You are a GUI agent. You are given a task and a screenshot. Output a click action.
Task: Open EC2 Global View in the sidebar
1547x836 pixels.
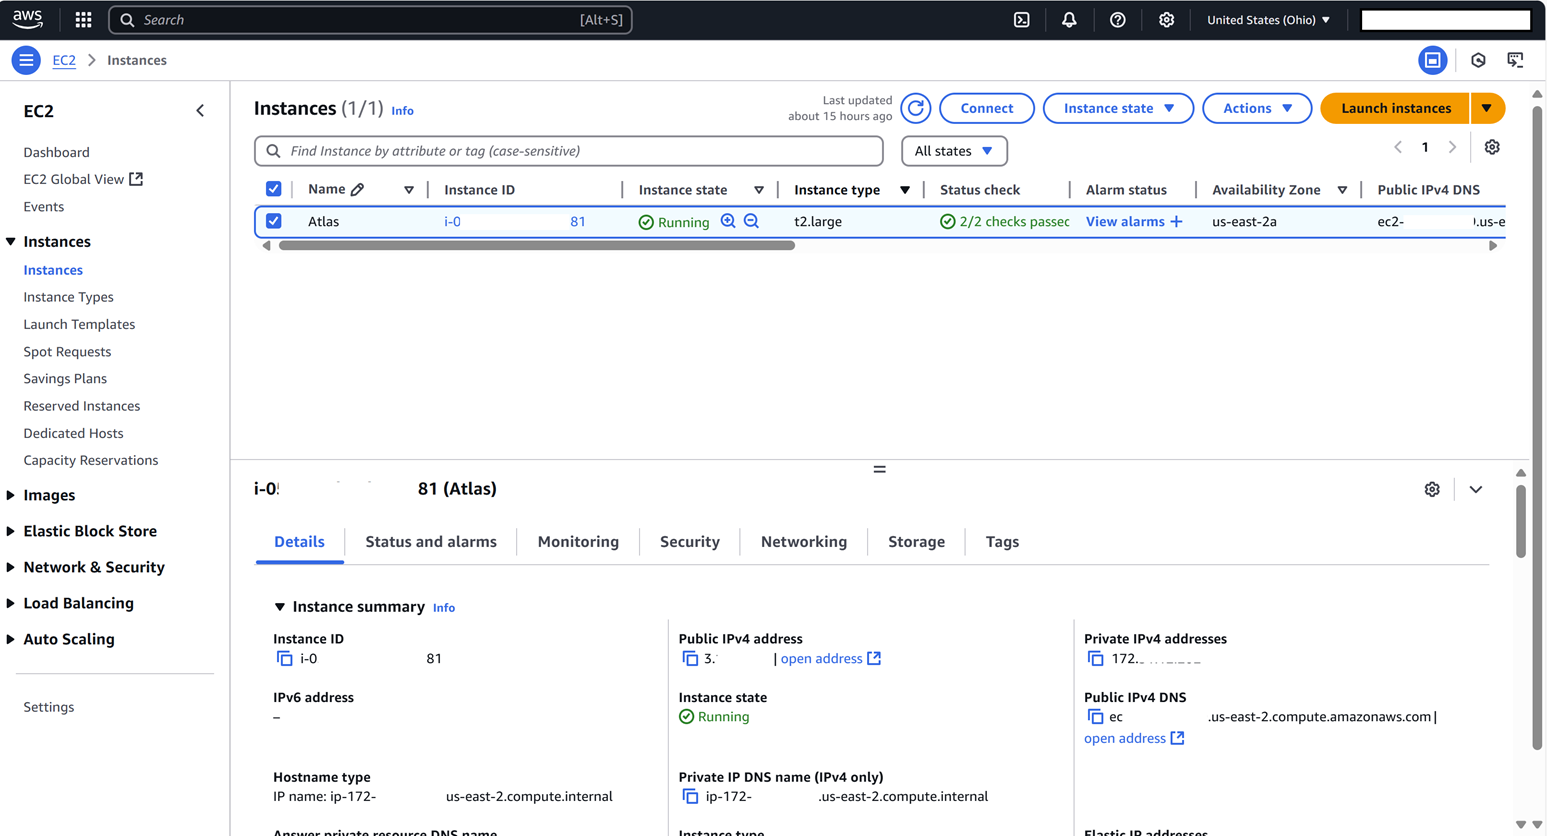click(83, 179)
